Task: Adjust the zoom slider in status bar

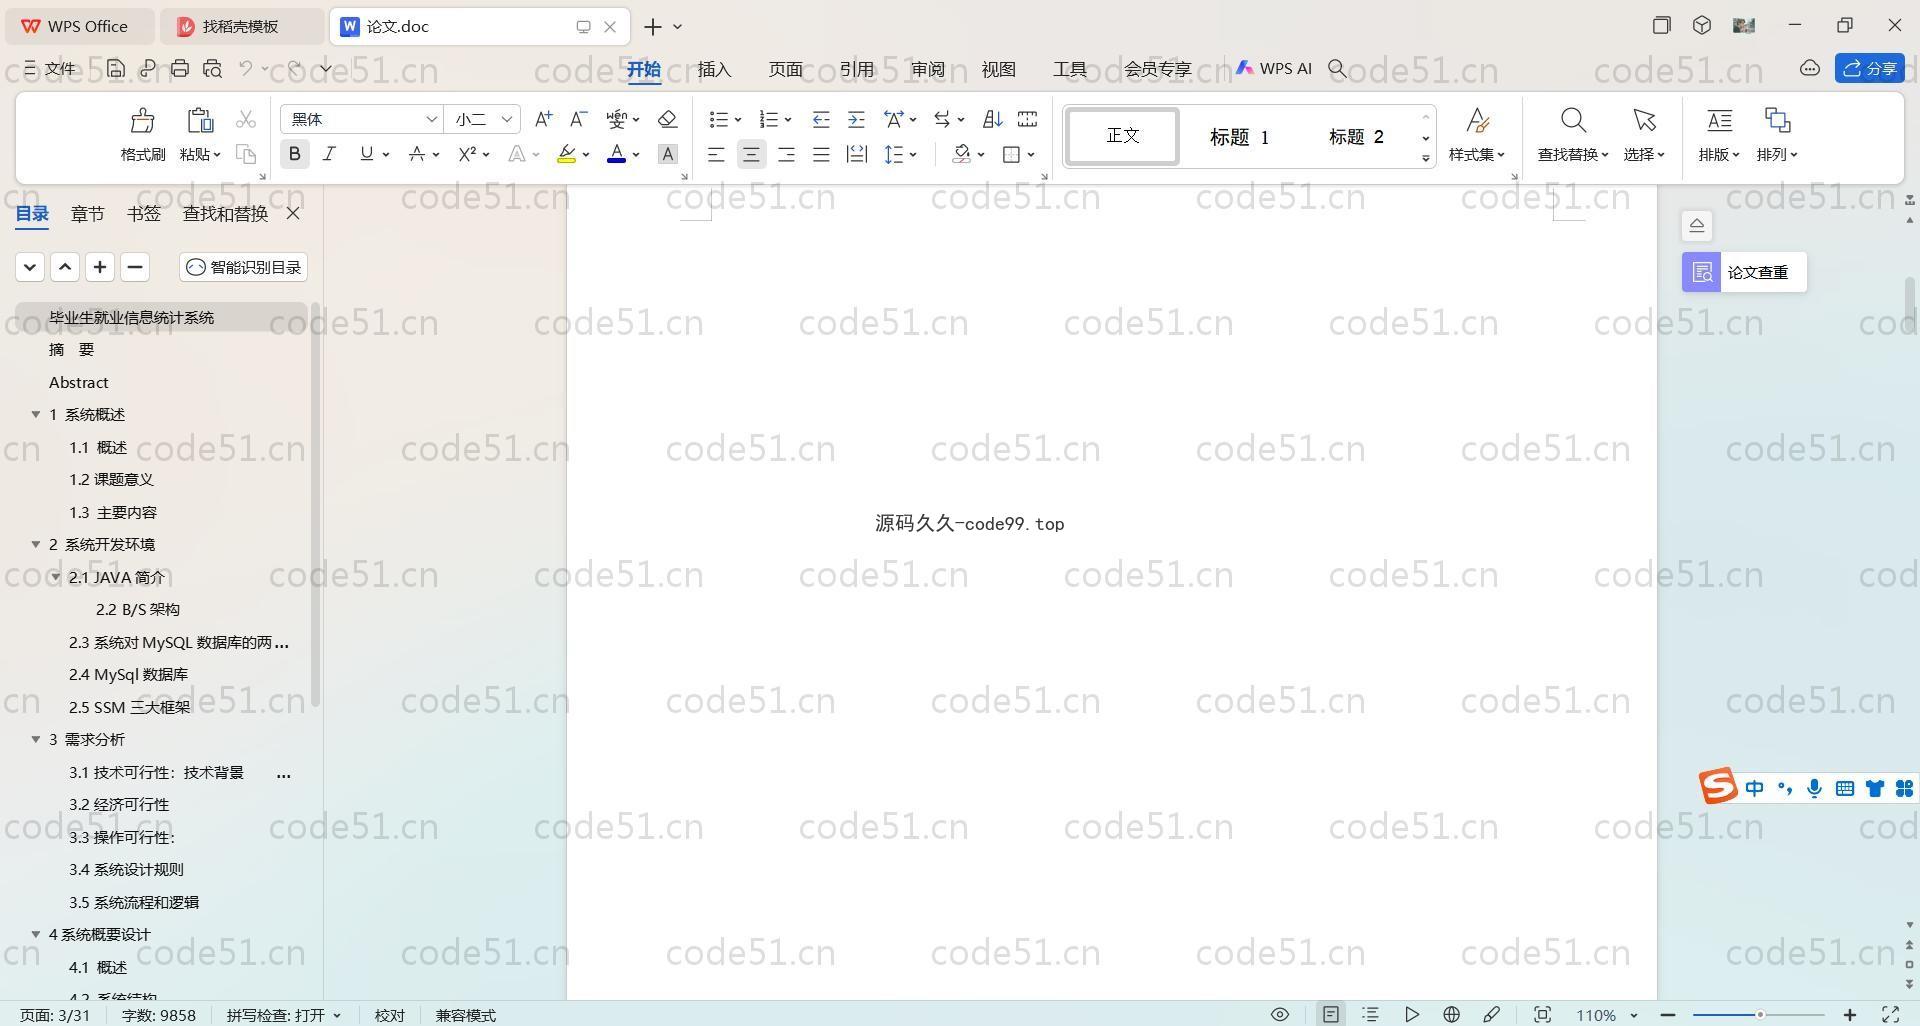Action: pyautogui.click(x=1758, y=1015)
